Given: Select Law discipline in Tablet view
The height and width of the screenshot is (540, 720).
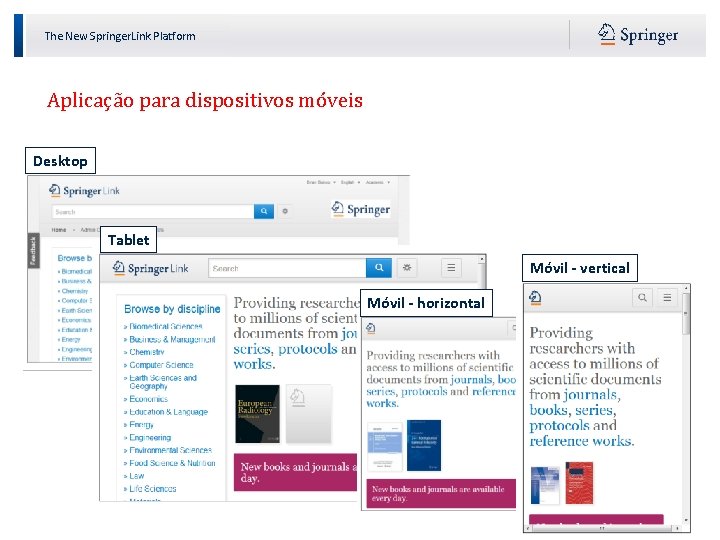Looking at the screenshot, I should pos(136,476).
